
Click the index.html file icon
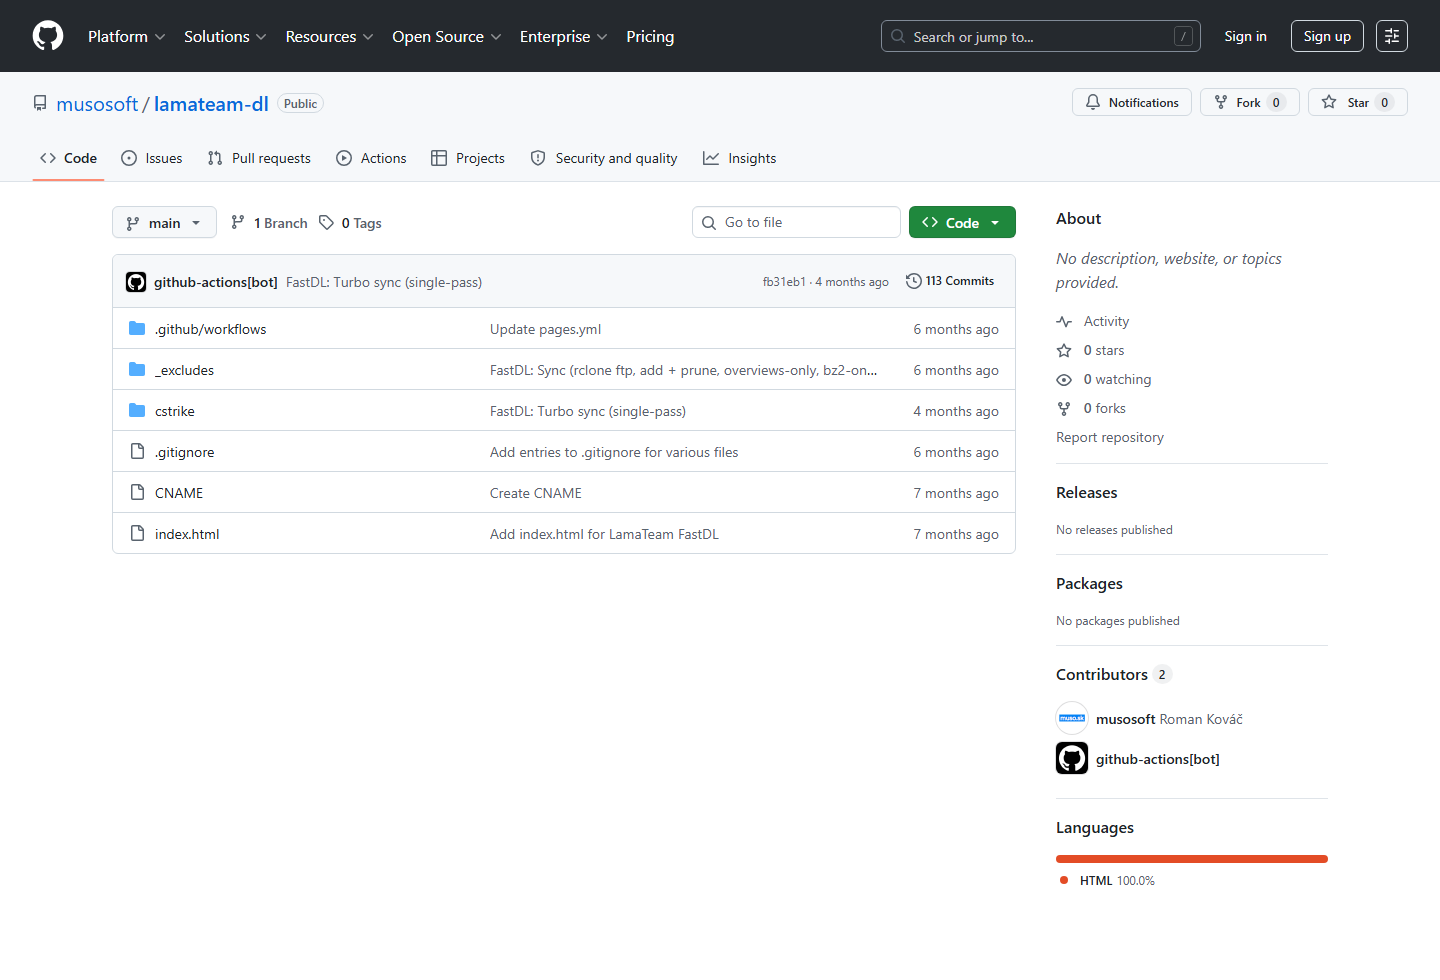pyautogui.click(x=137, y=533)
